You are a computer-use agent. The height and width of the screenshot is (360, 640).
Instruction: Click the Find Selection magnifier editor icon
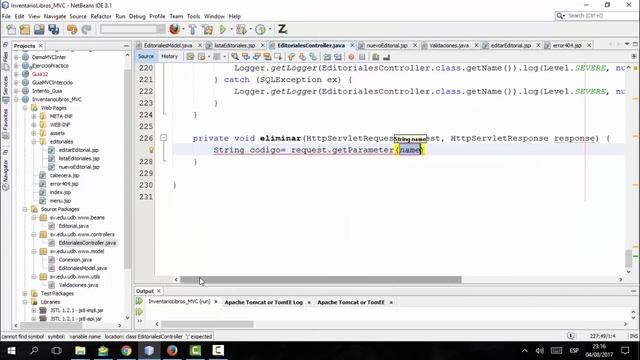point(235,57)
